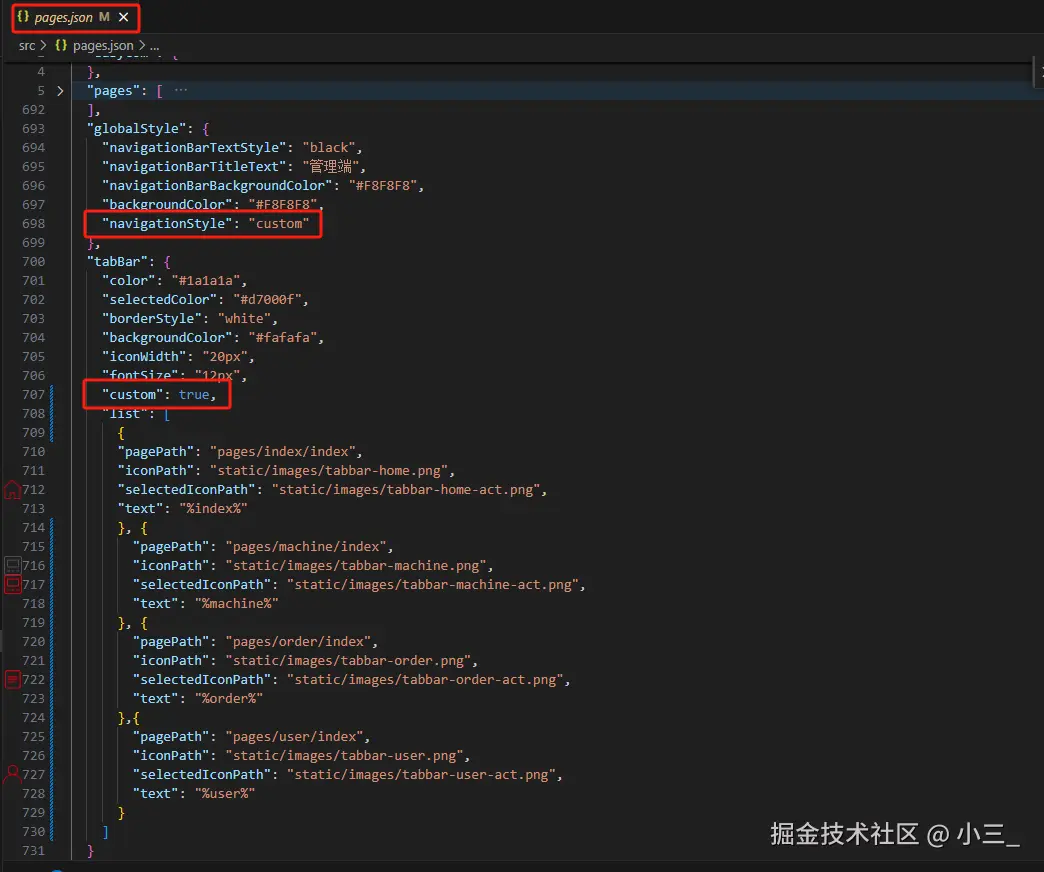Click the "#1a1a1a" color value
Image resolution: width=1044 pixels, height=872 pixels.
tap(206, 280)
